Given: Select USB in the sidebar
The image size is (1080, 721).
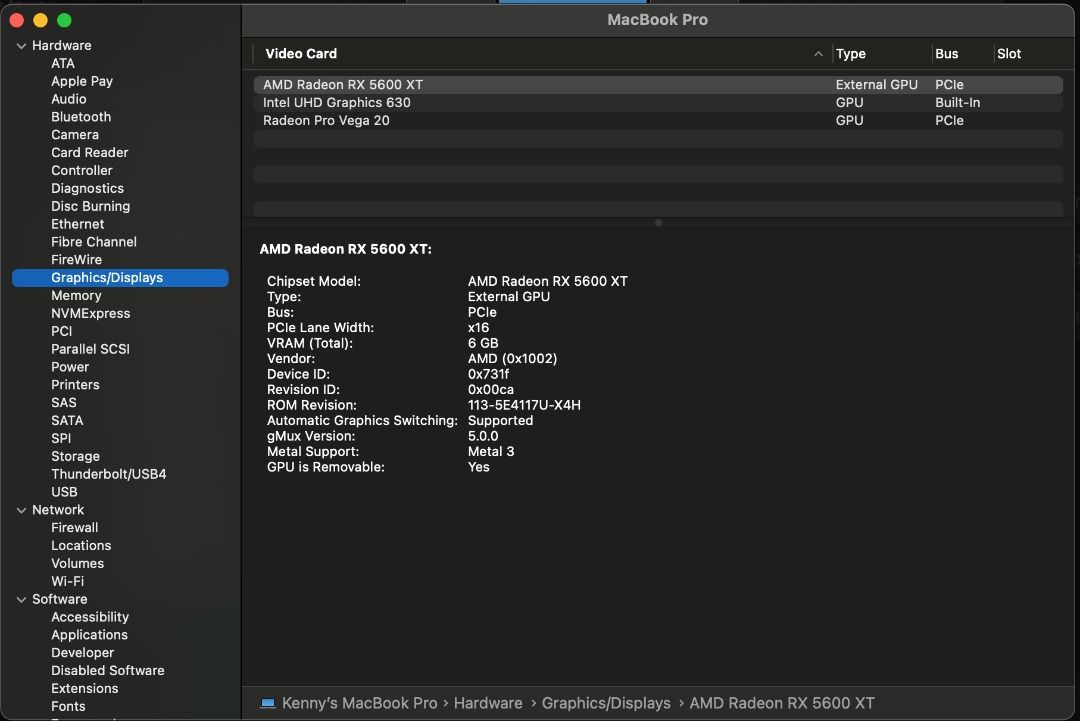Looking at the screenshot, I should (x=65, y=492).
